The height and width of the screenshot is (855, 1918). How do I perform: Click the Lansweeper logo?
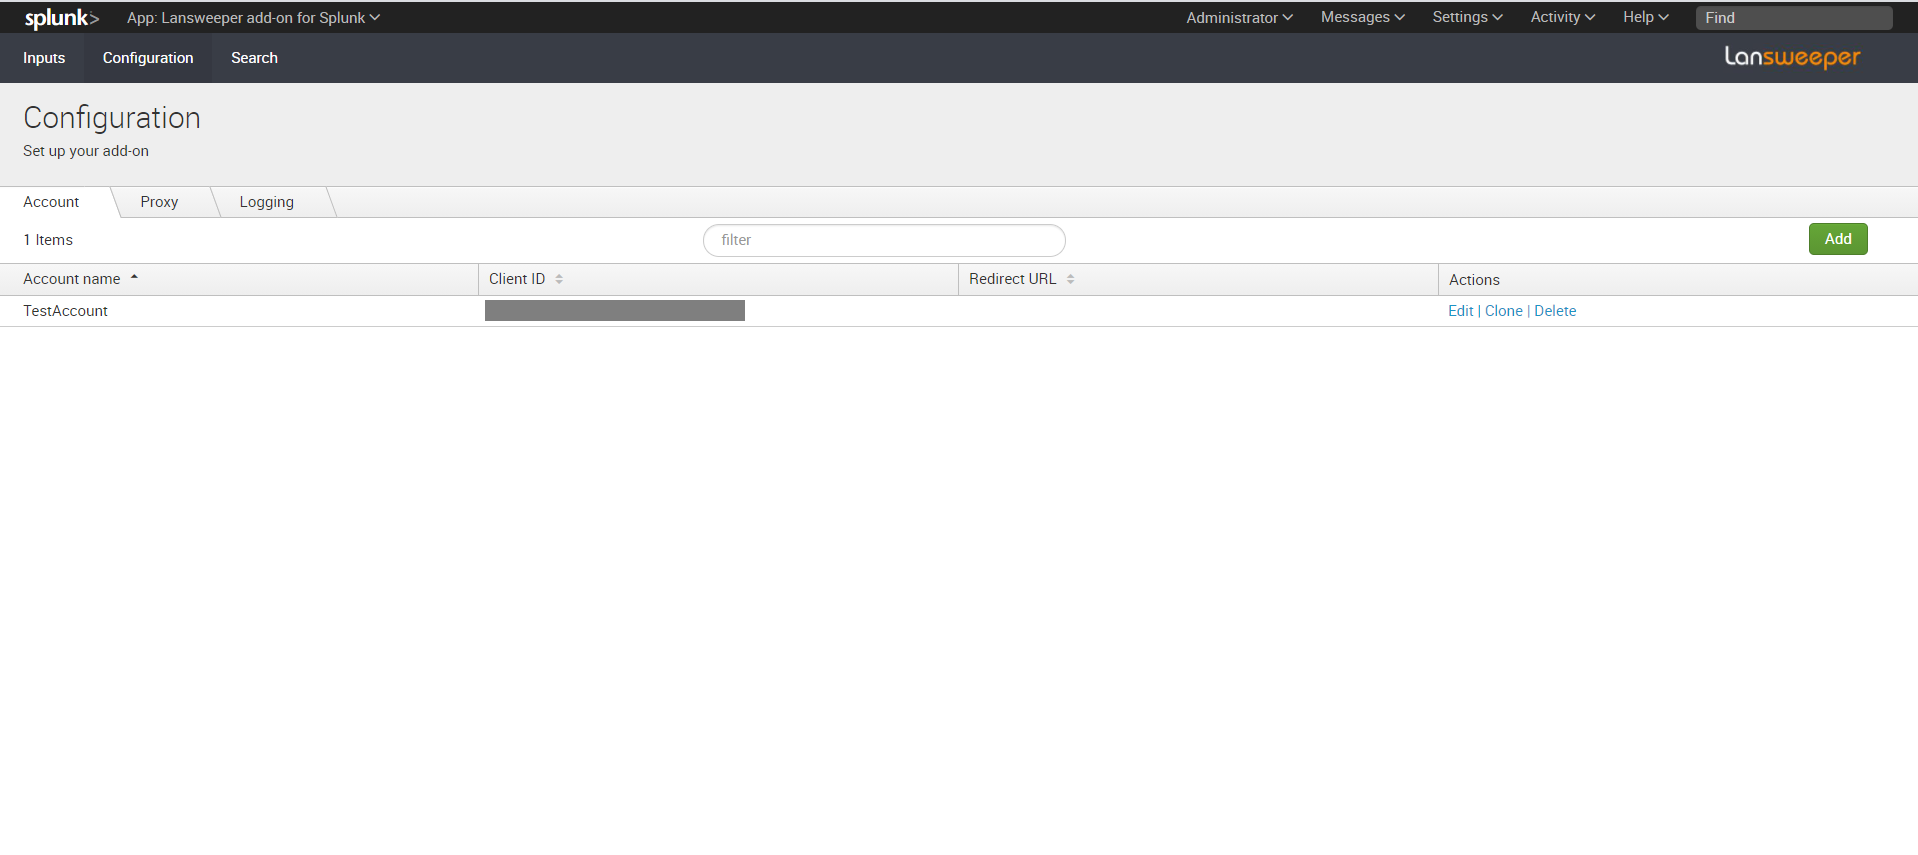(x=1792, y=57)
